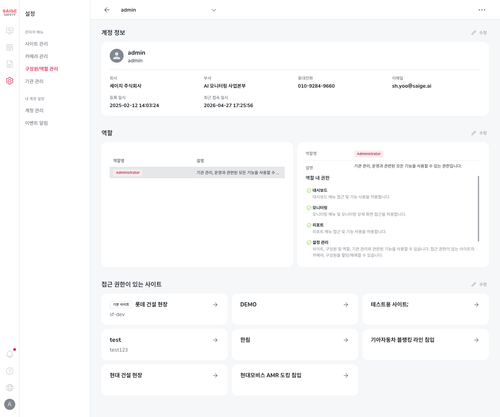Image resolution: width=500 pixels, height=417 pixels.
Task: Click the 기본 사이트 badge on 롯데 card
Action: coord(121,304)
